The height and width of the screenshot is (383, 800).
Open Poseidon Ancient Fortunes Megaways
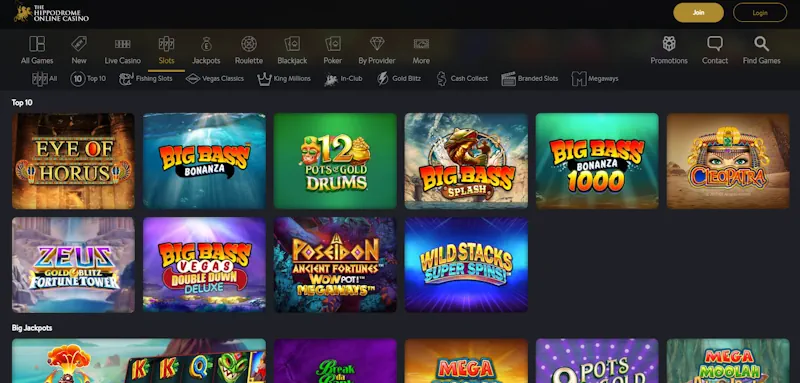[x=335, y=265]
